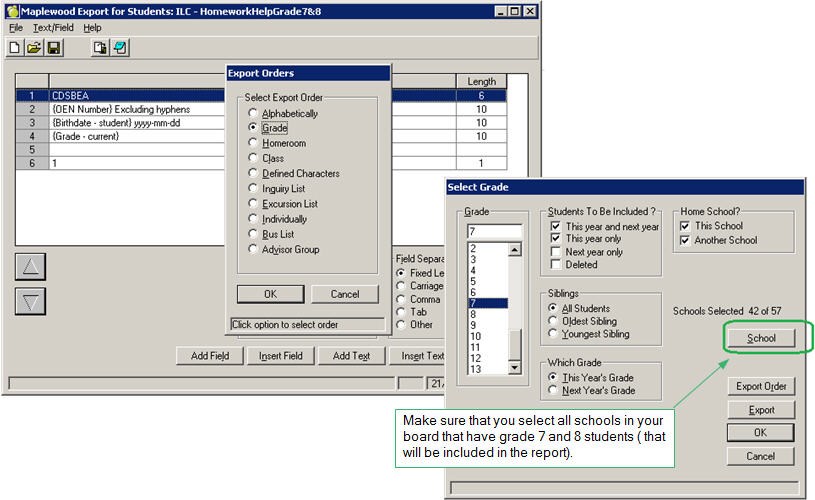Open the File menu

click(x=16, y=28)
